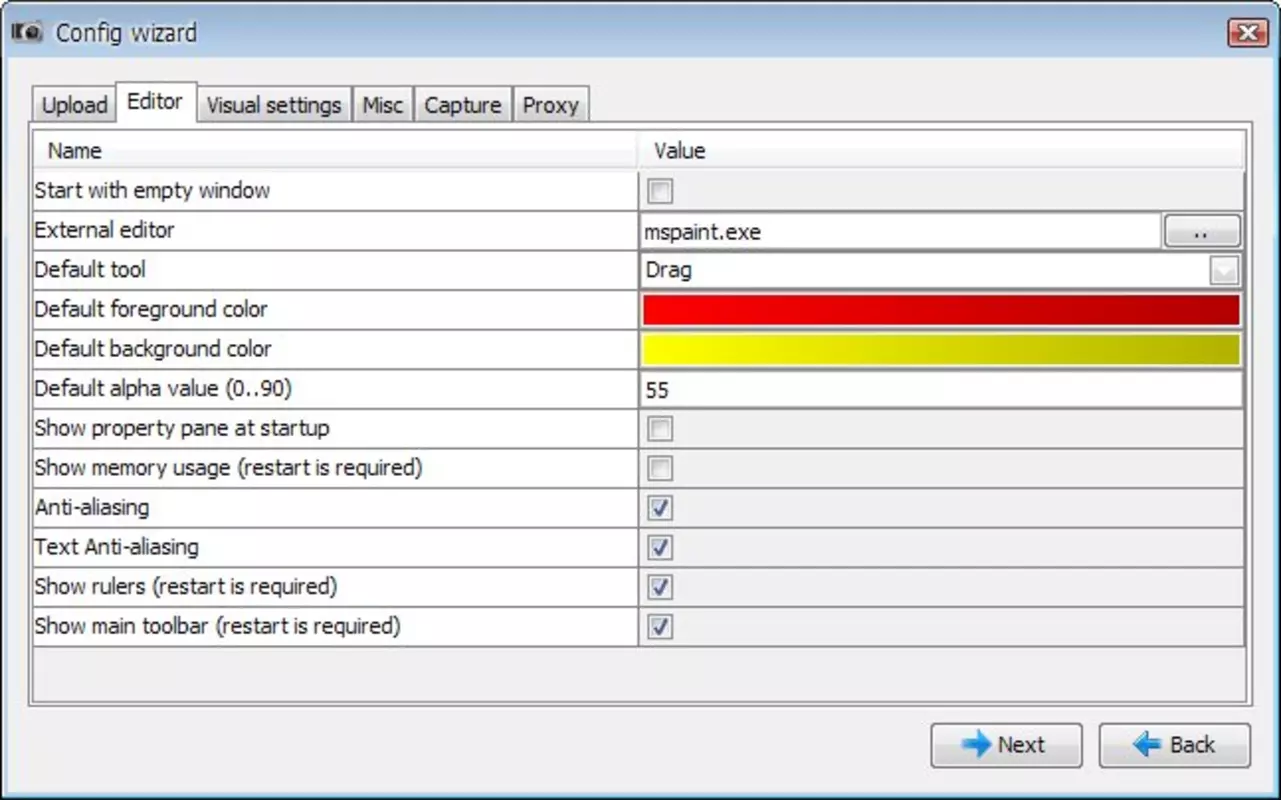
Task: Pick the red default foreground color
Action: [941, 310]
